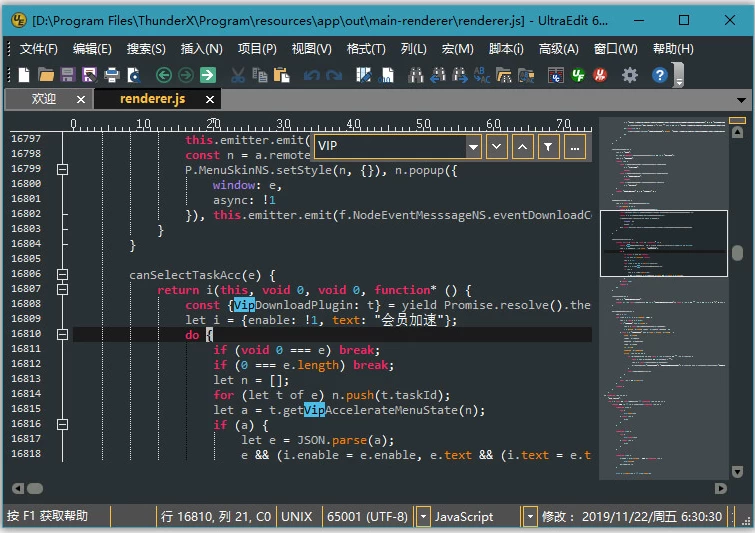Collapse the code fold at line 16806
Image resolution: width=755 pixels, height=533 pixels.
63,274
